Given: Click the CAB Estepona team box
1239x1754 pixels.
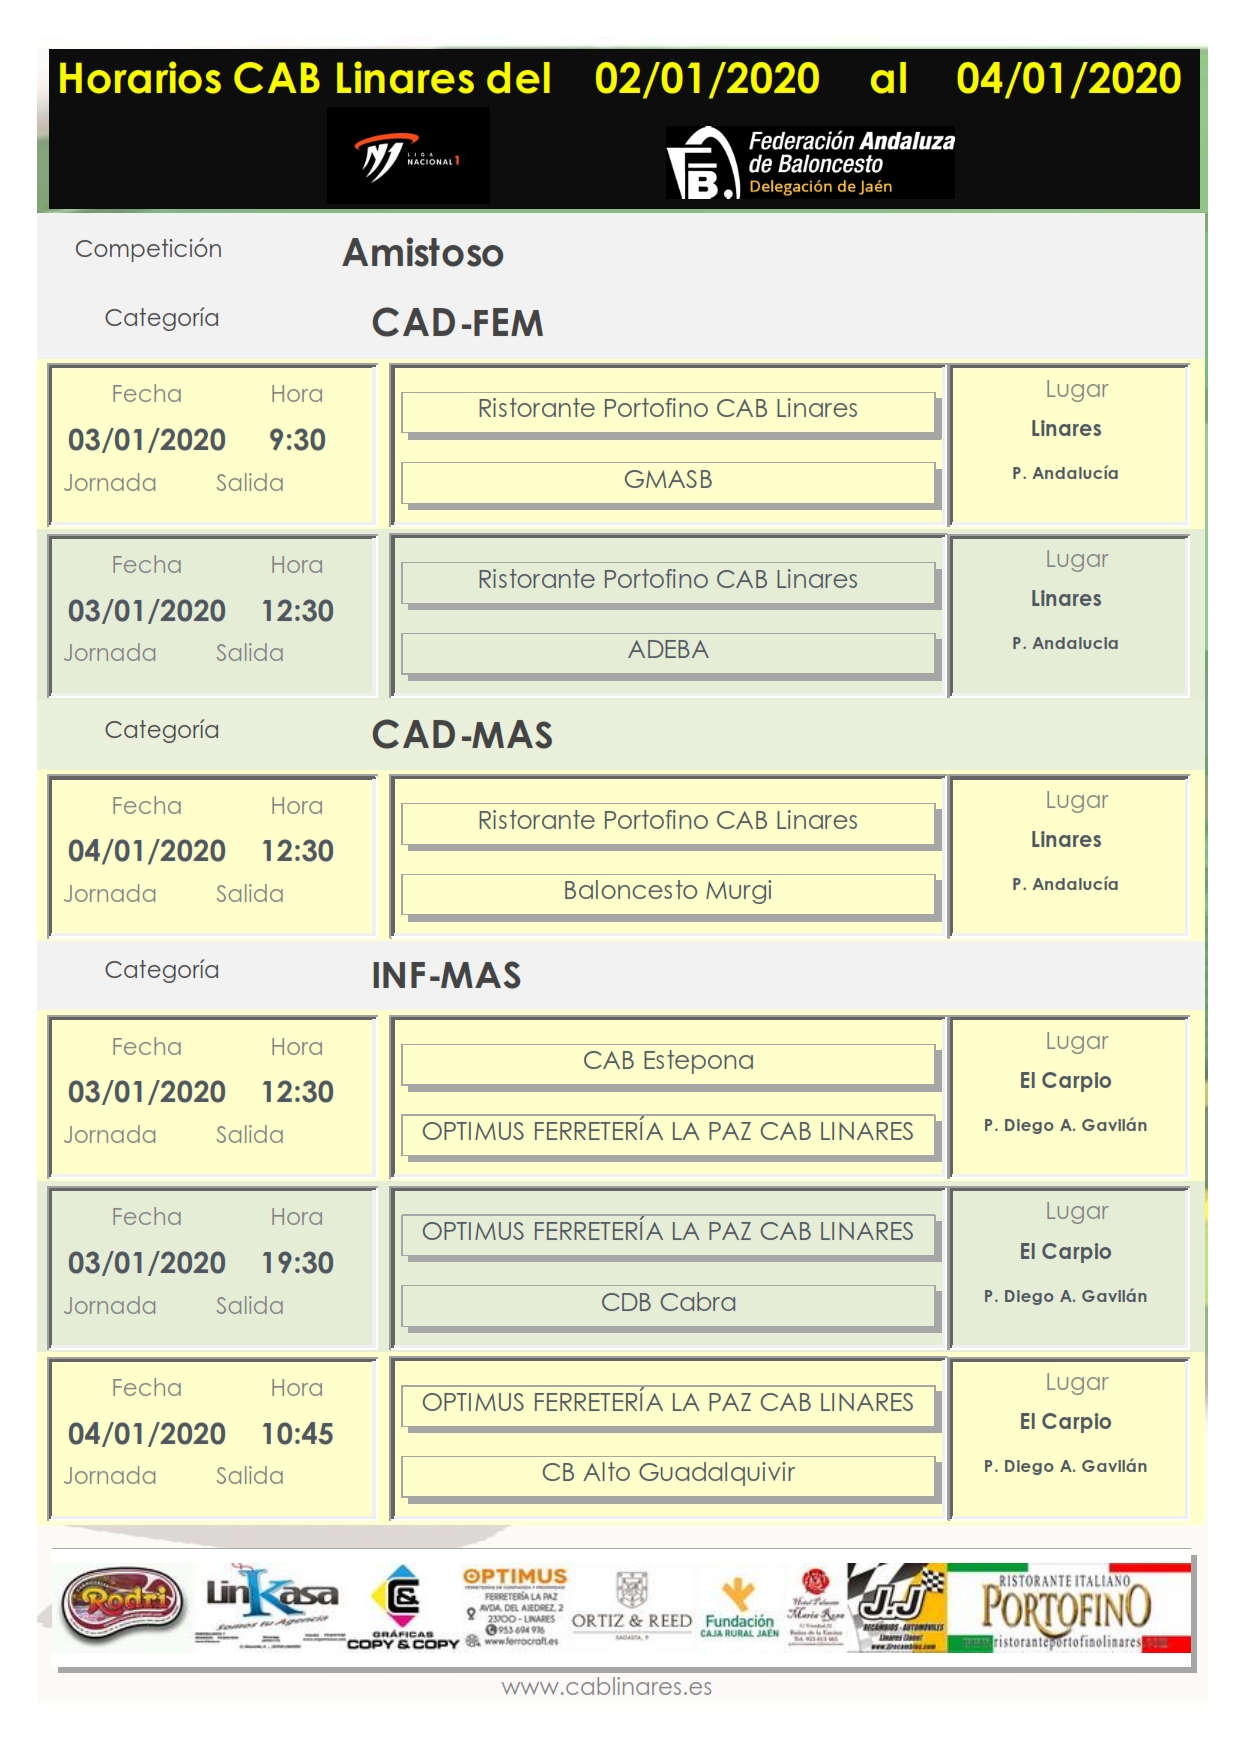Looking at the screenshot, I should (668, 1061).
